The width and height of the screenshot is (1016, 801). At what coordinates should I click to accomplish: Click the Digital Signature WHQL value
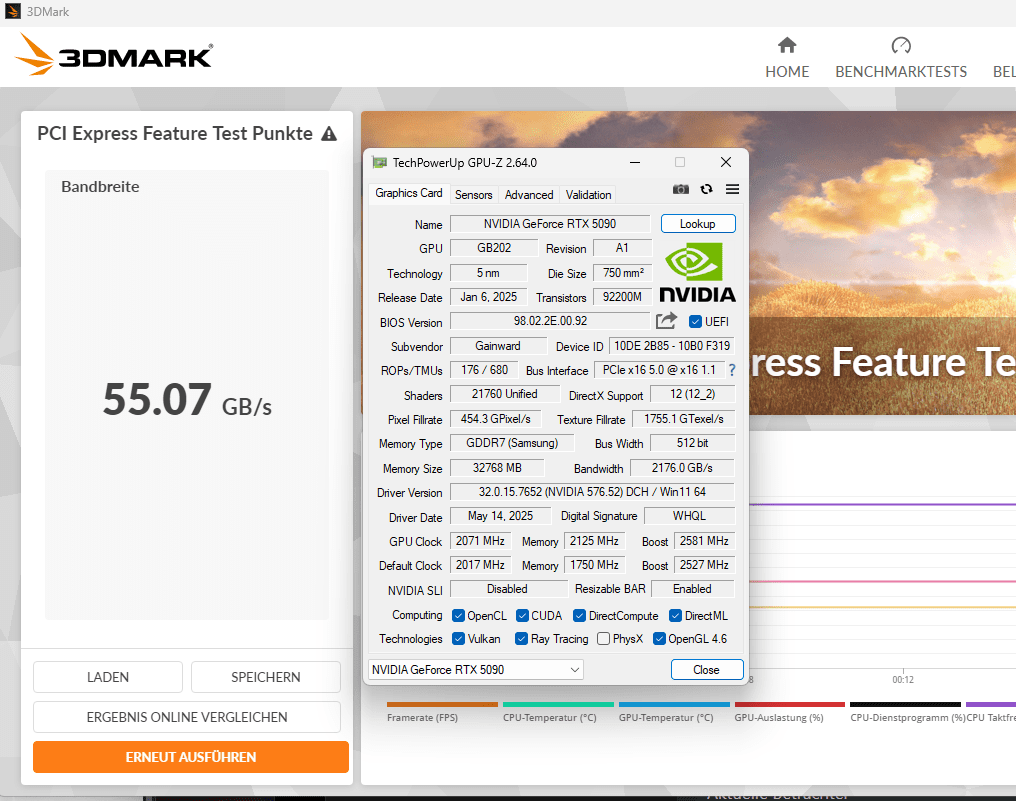[689, 516]
